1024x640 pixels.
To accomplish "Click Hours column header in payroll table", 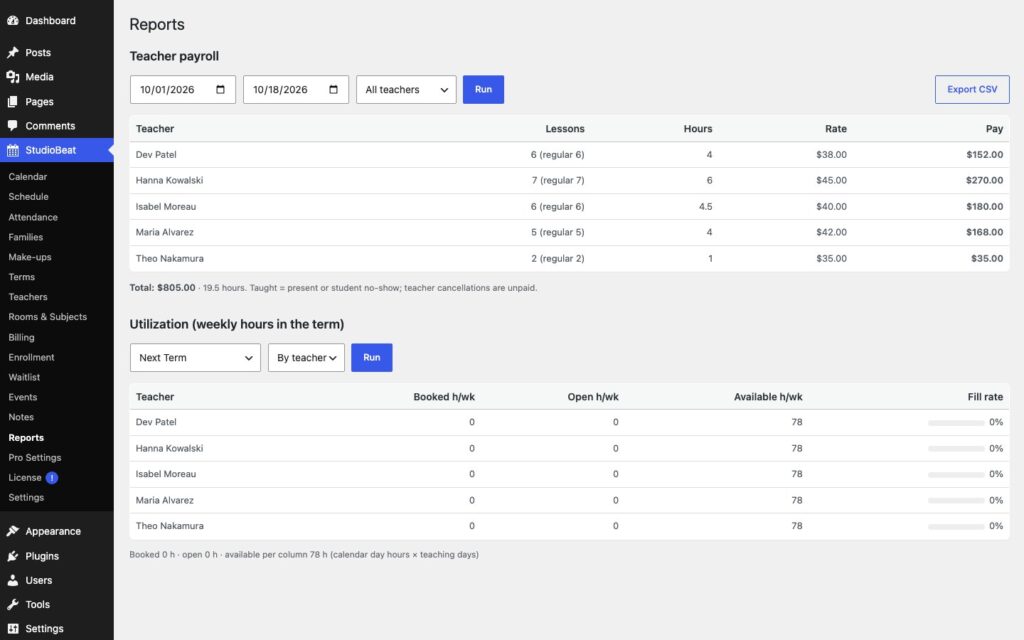I will 698,129.
